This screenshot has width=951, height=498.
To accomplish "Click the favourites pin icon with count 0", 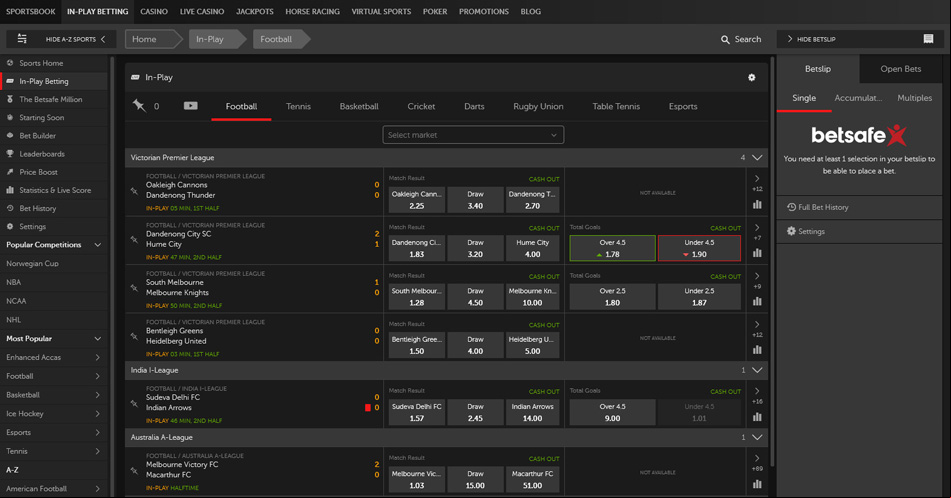I will [x=139, y=106].
